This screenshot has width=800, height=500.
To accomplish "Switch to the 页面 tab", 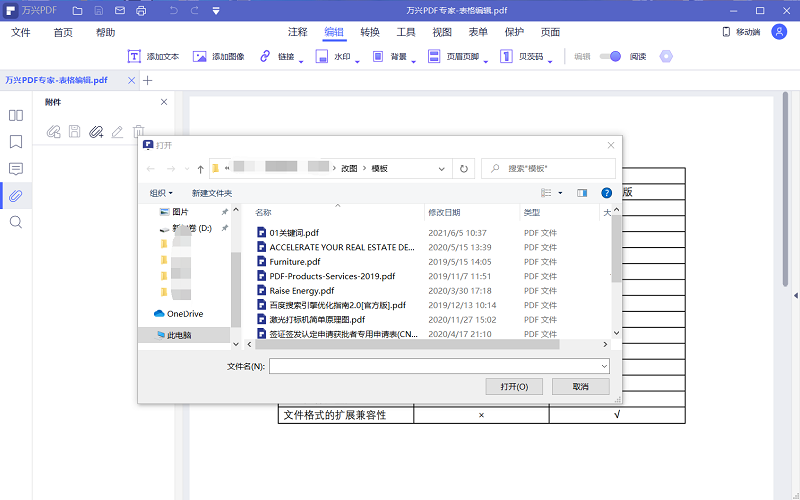I will (551, 32).
